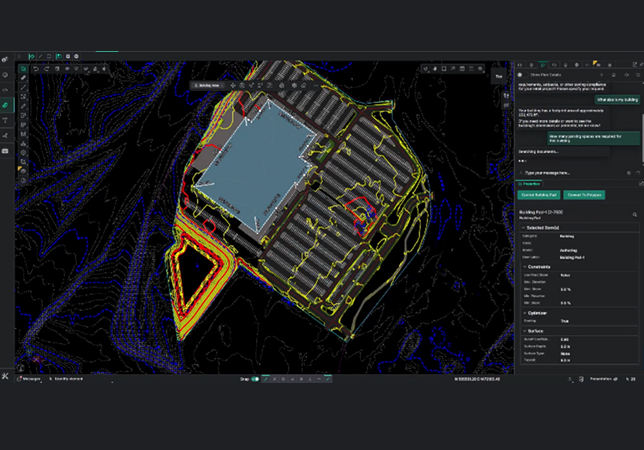Click the redo arrow in the top toolbar
This screenshot has height=450, width=644.
(48, 69)
